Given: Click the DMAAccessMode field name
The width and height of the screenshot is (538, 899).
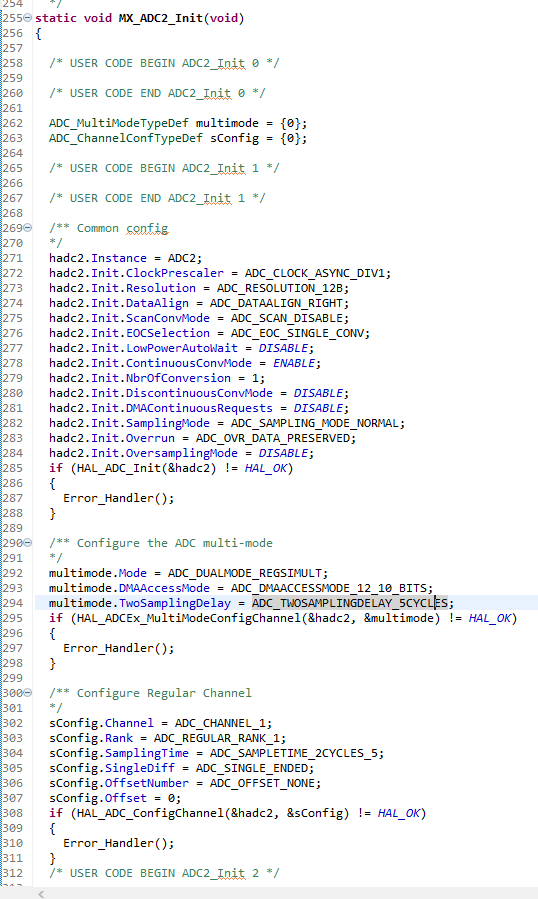Looking at the screenshot, I should [x=164, y=588].
